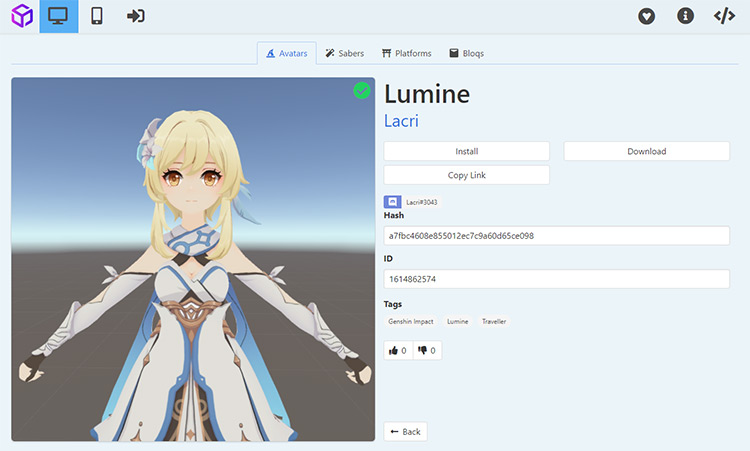The width and height of the screenshot is (750, 451).
Task: Switch to the Sabers tab
Action: [x=344, y=53]
